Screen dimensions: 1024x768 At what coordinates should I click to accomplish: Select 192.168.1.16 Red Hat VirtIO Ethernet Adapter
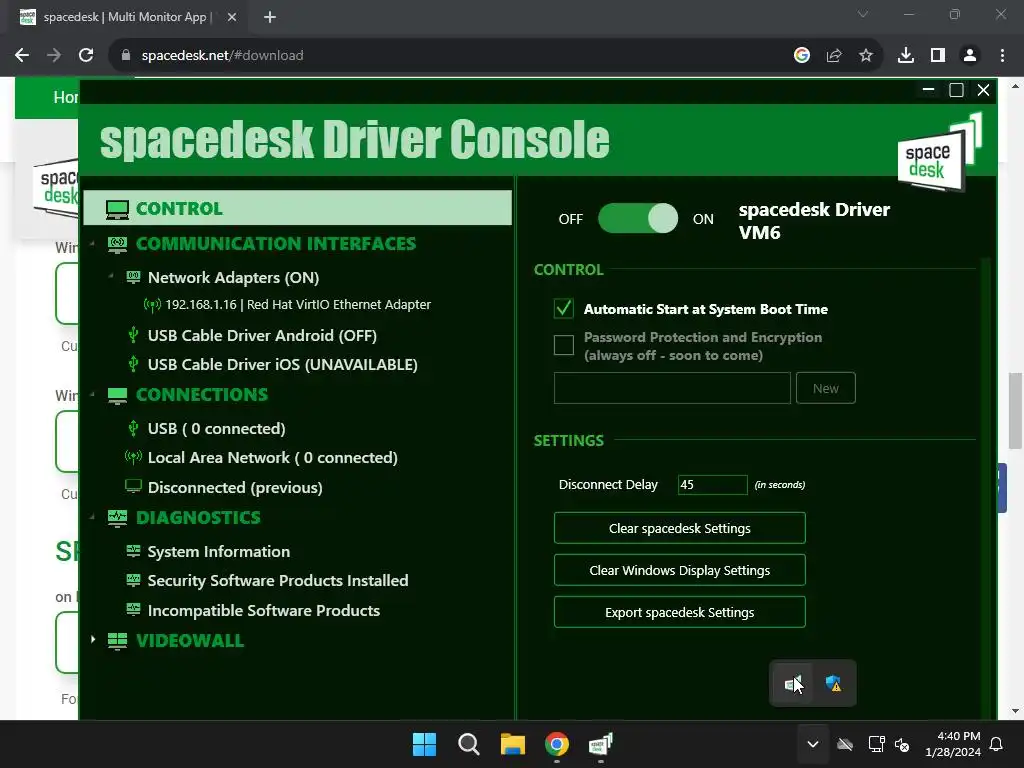click(x=298, y=304)
